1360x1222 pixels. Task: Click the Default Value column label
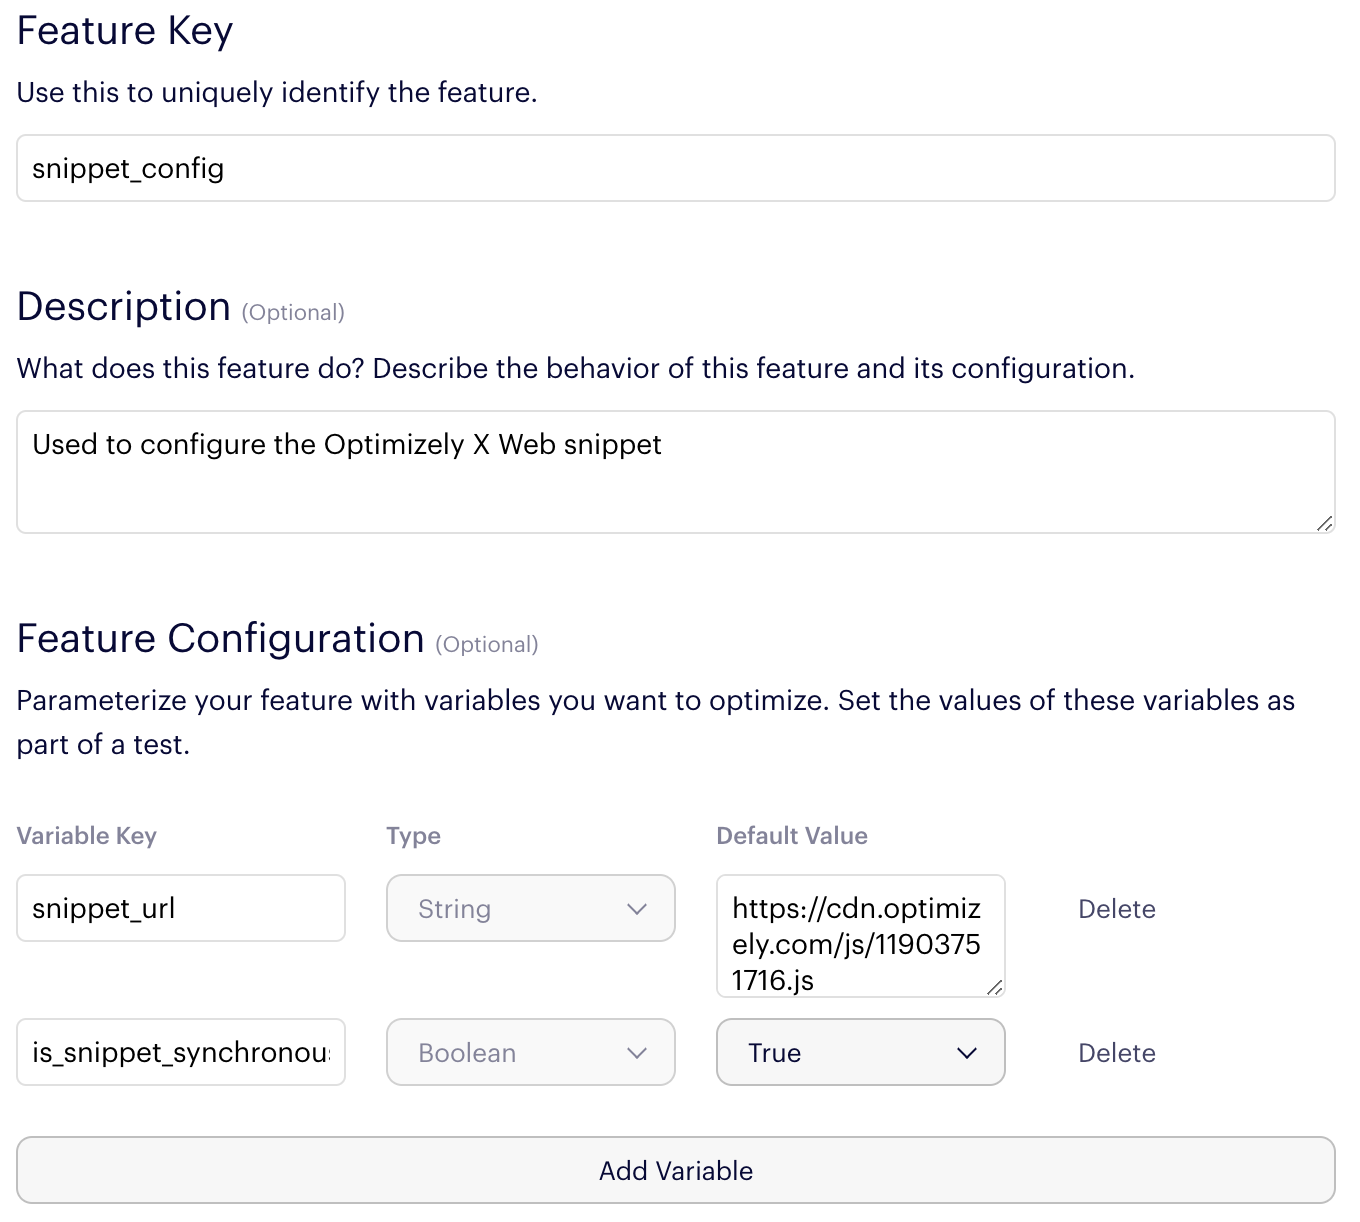pyautogui.click(x=792, y=836)
